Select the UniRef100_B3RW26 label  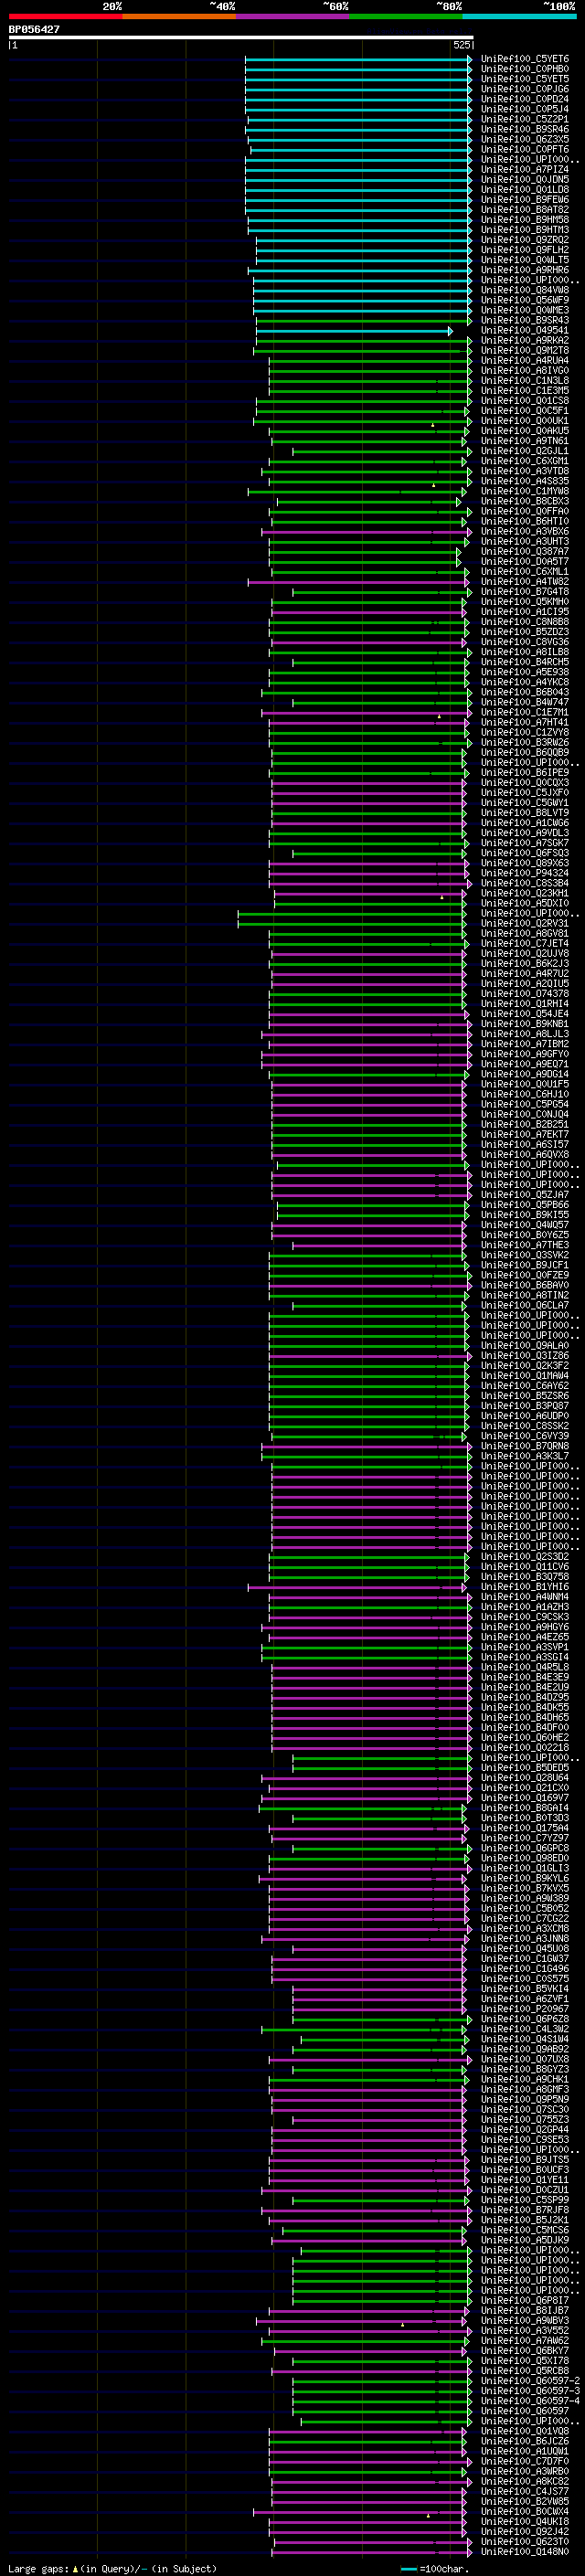click(x=525, y=742)
